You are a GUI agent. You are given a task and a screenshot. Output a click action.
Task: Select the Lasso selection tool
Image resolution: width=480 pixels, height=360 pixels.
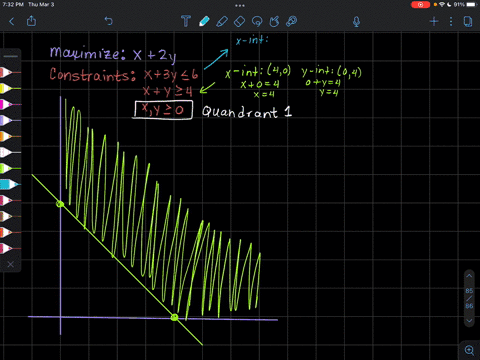pos(257,22)
